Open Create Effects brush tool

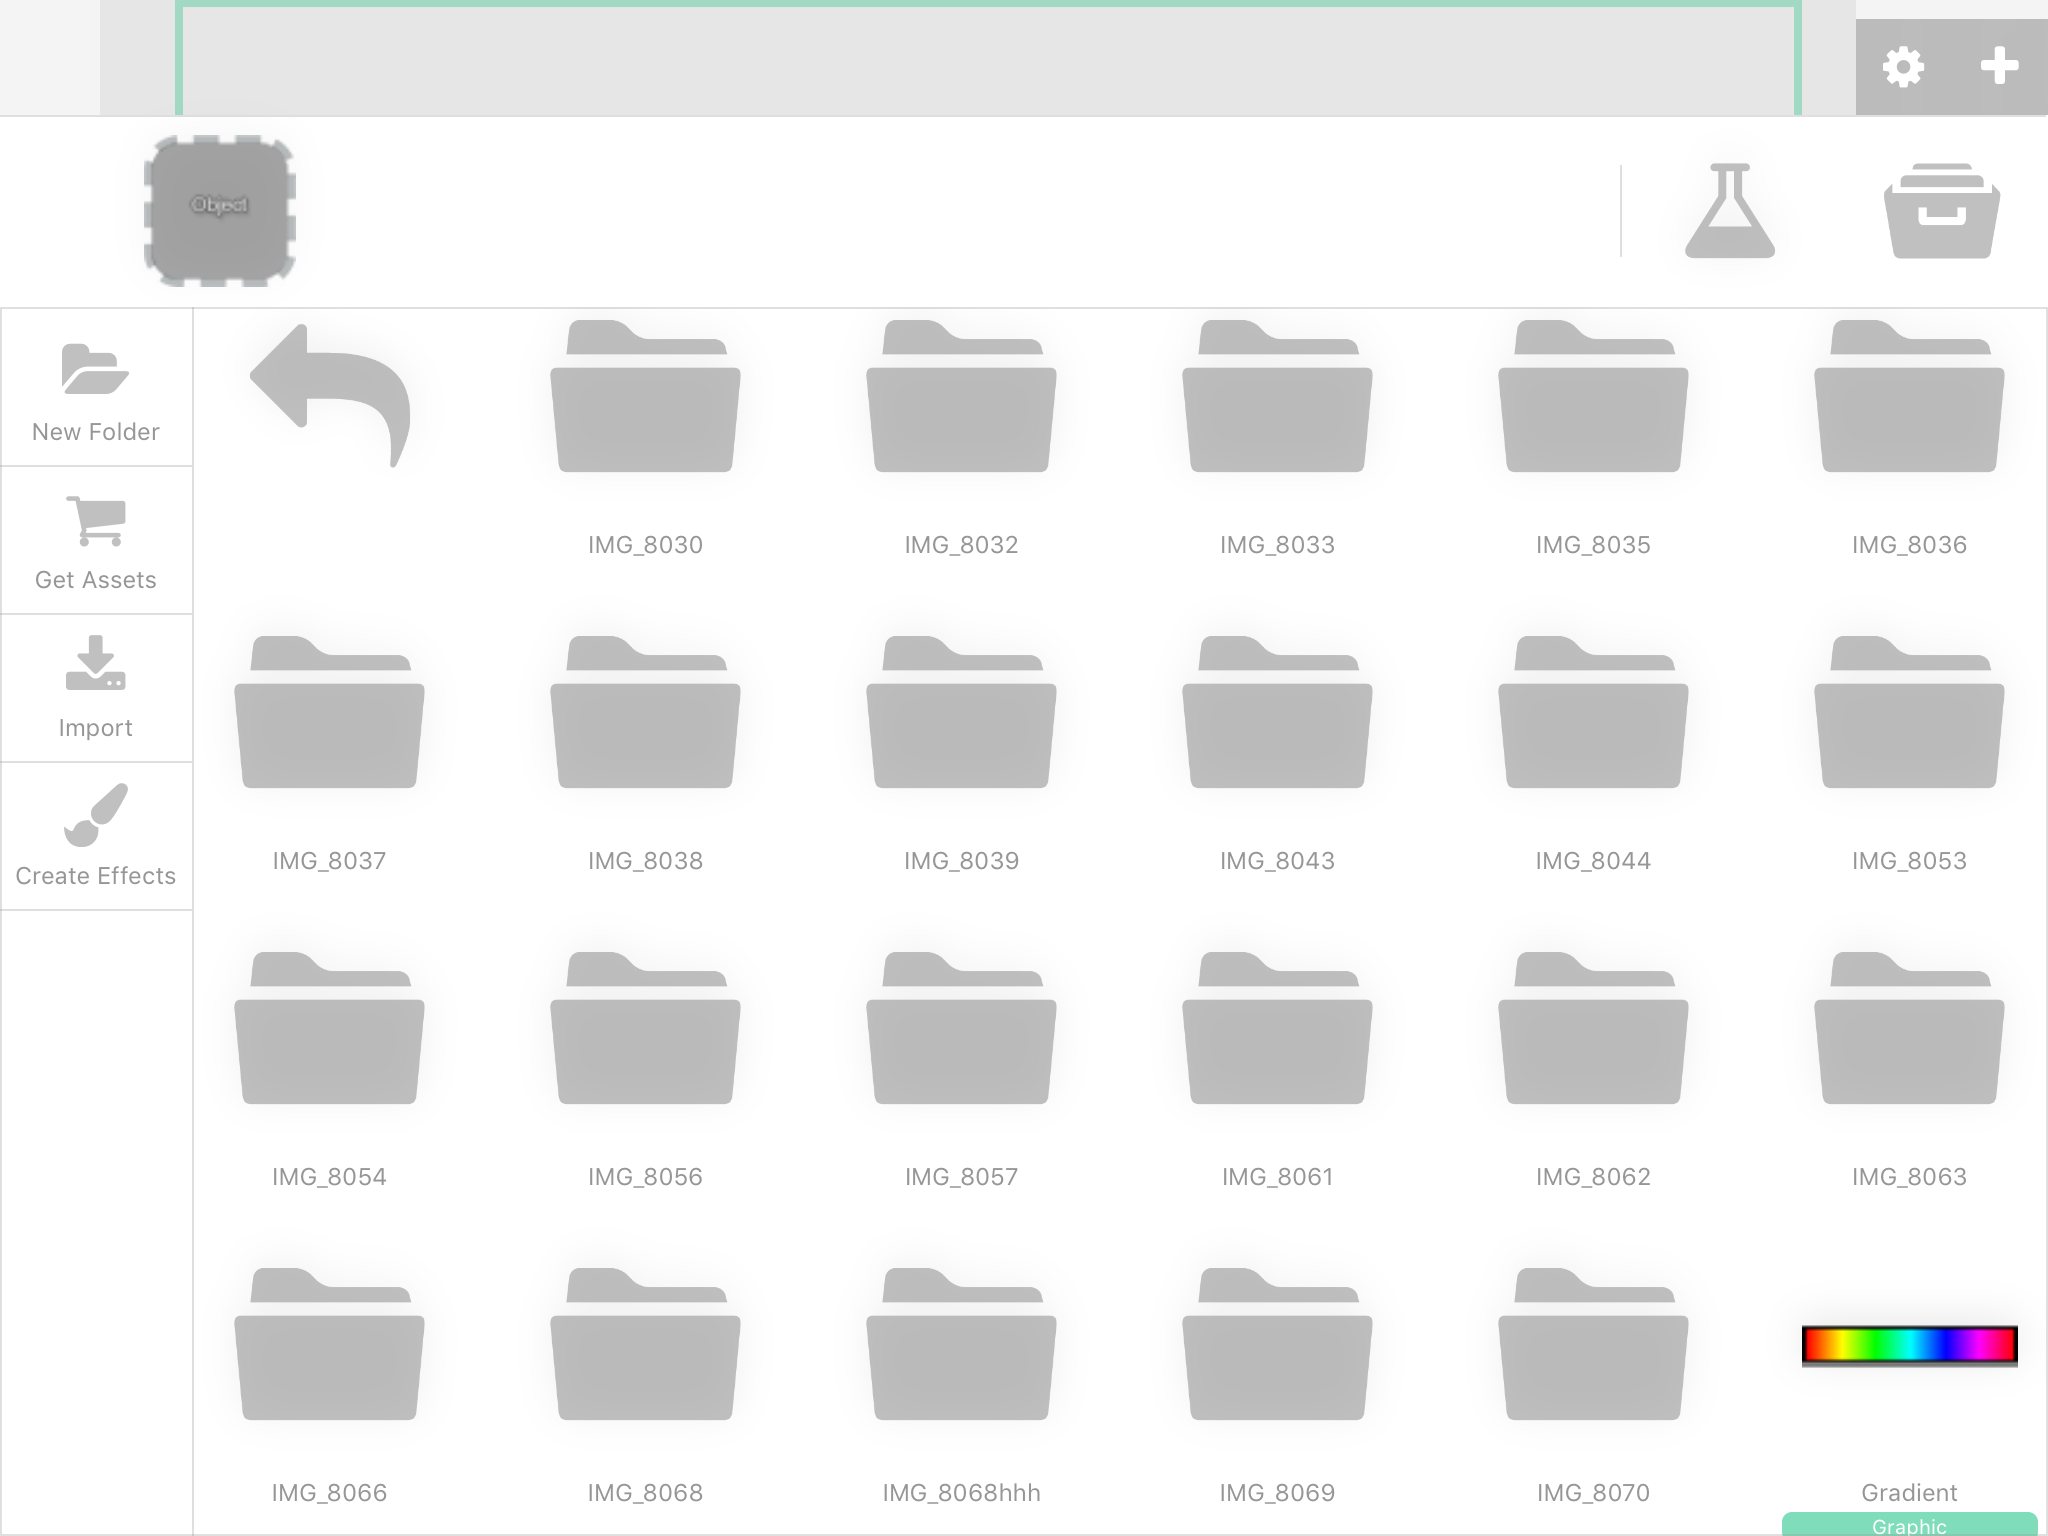[x=95, y=815]
